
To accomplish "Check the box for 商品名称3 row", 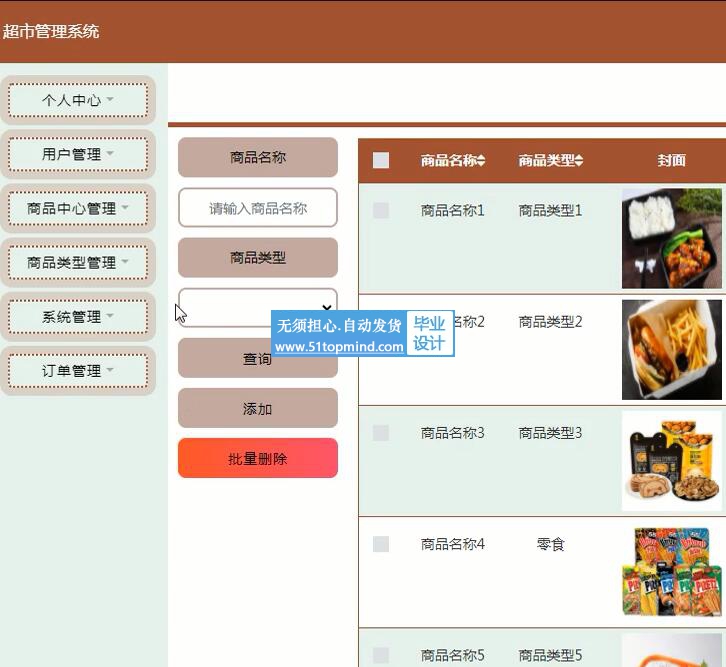I will [381, 433].
